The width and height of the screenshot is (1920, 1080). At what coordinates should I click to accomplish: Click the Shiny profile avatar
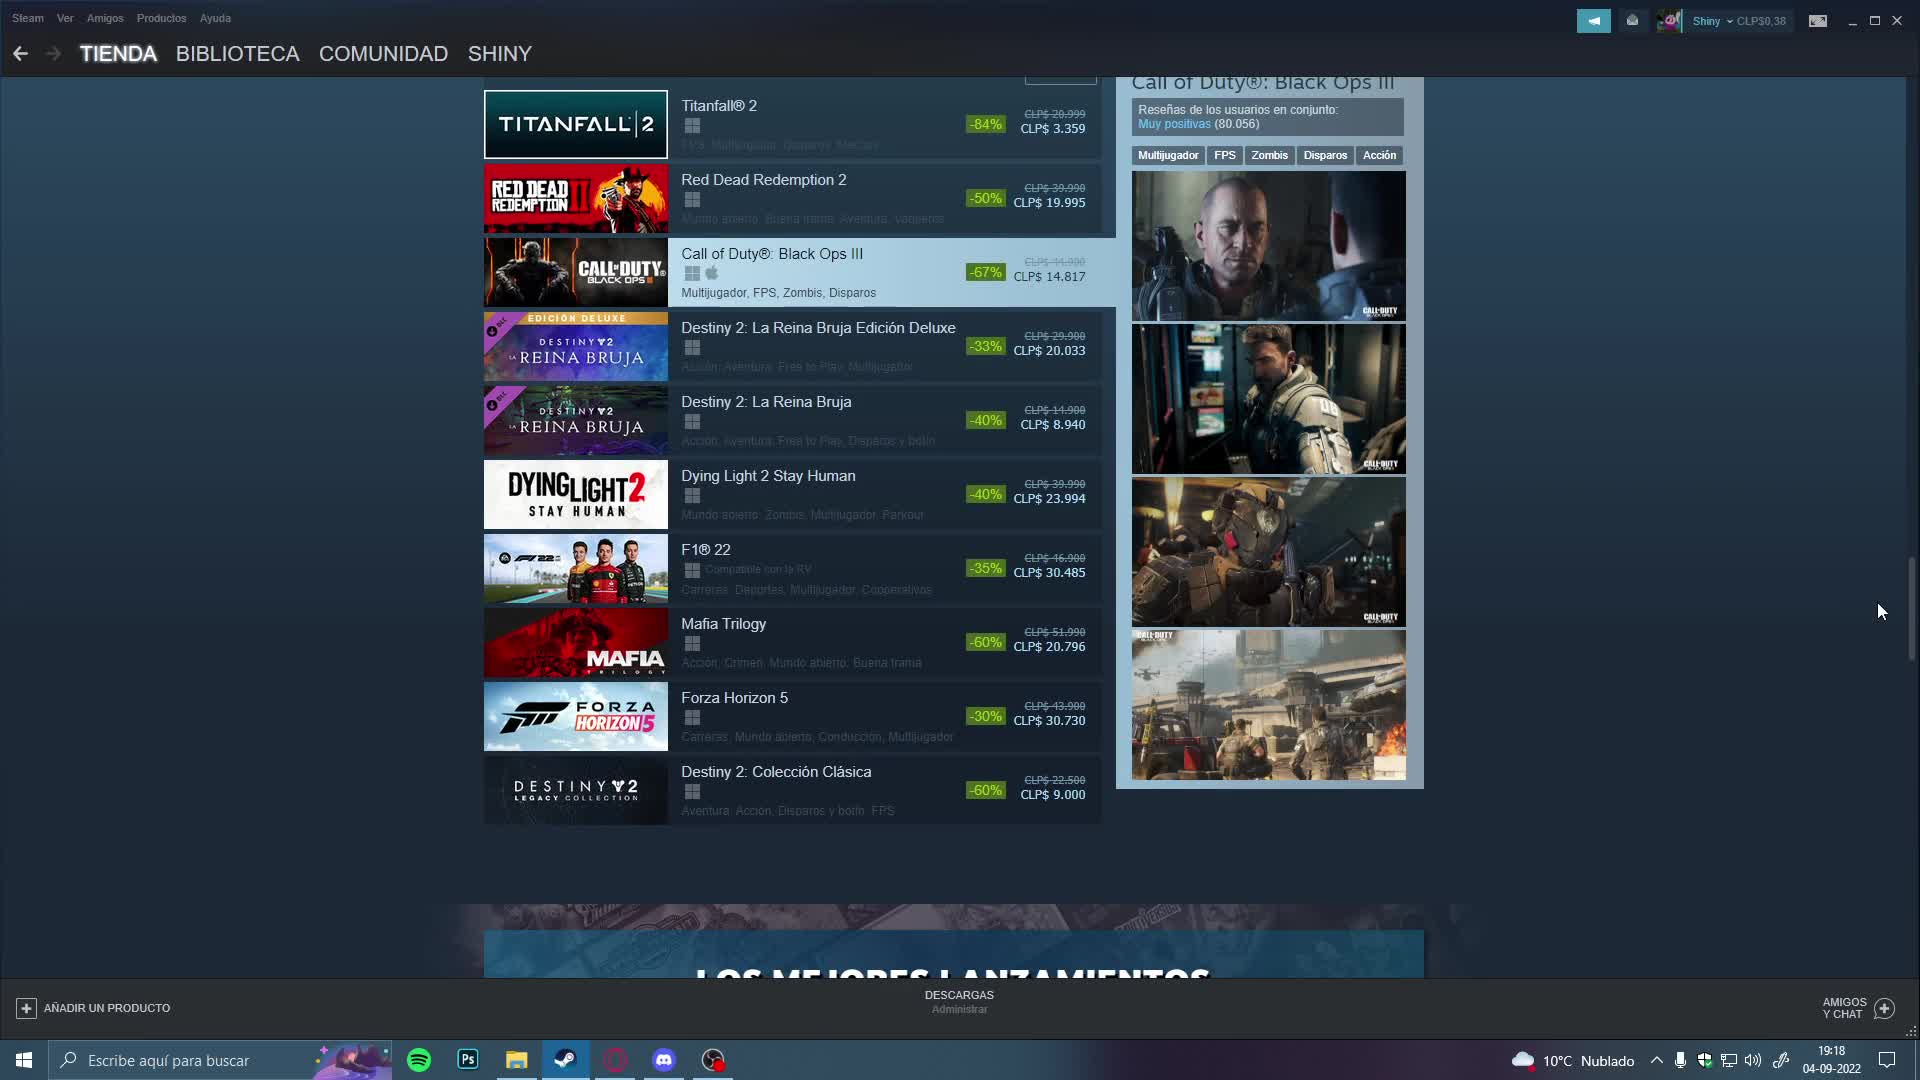click(1668, 21)
